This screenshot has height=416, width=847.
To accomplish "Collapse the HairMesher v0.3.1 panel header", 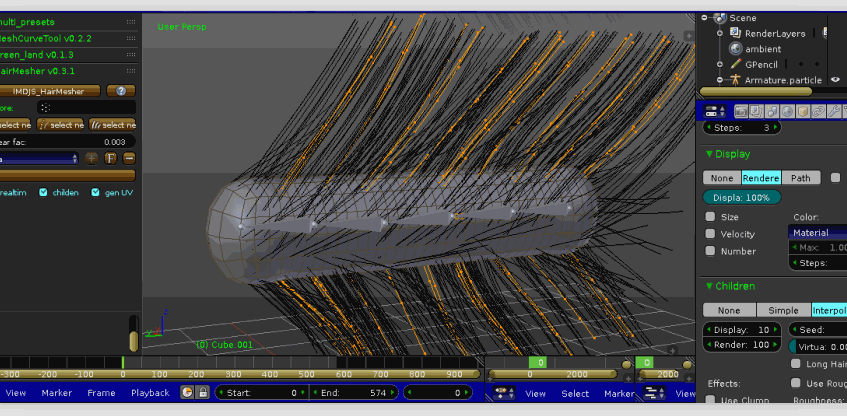I will tap(37, 71).
